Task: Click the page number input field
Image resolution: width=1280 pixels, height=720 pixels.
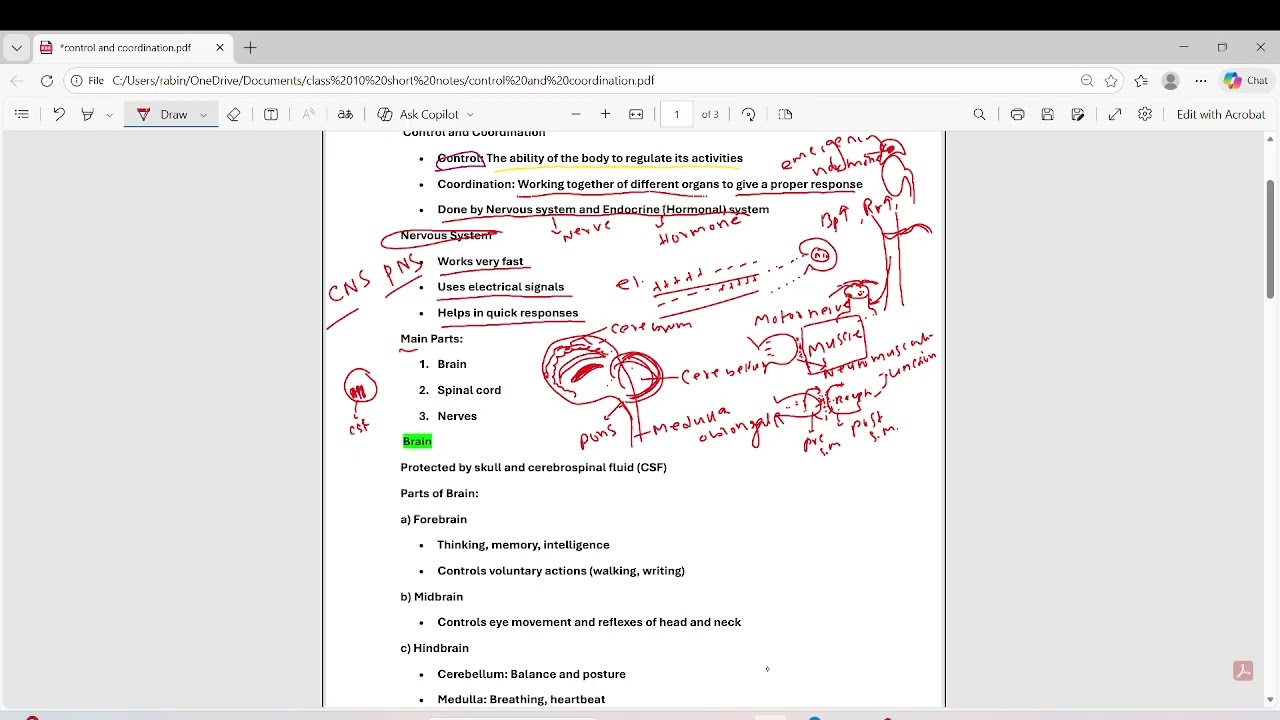Action: point(677,115)
